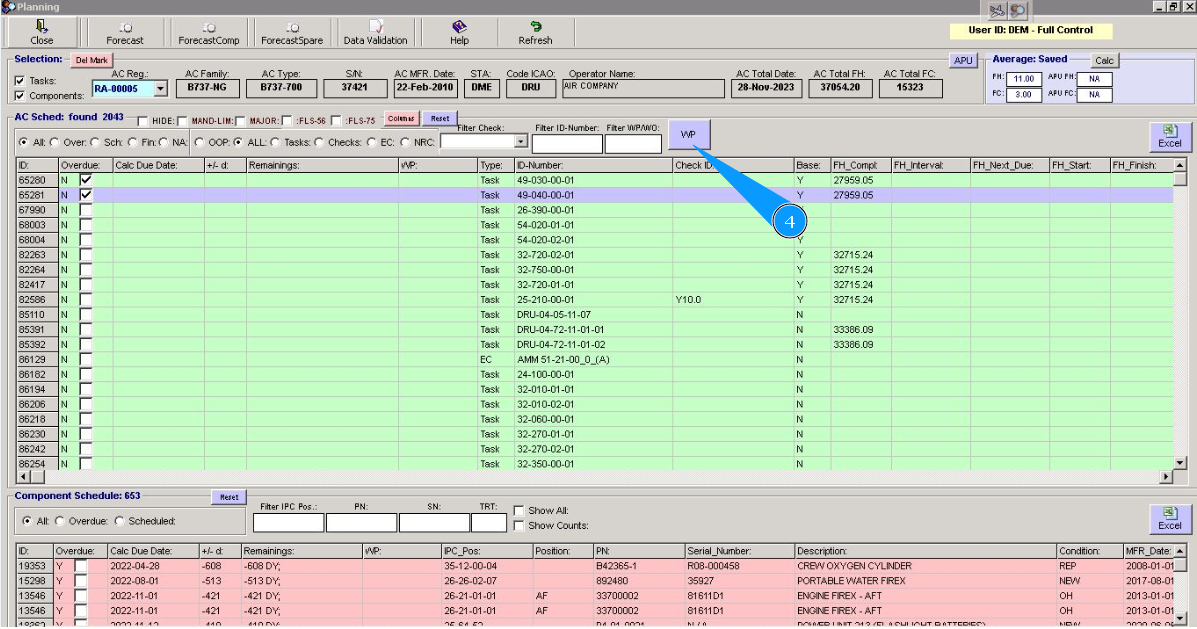Open ForecastComp from the toolbar
The height and width of the screenshot is (629, 1197).
click(x=208, y=32)
